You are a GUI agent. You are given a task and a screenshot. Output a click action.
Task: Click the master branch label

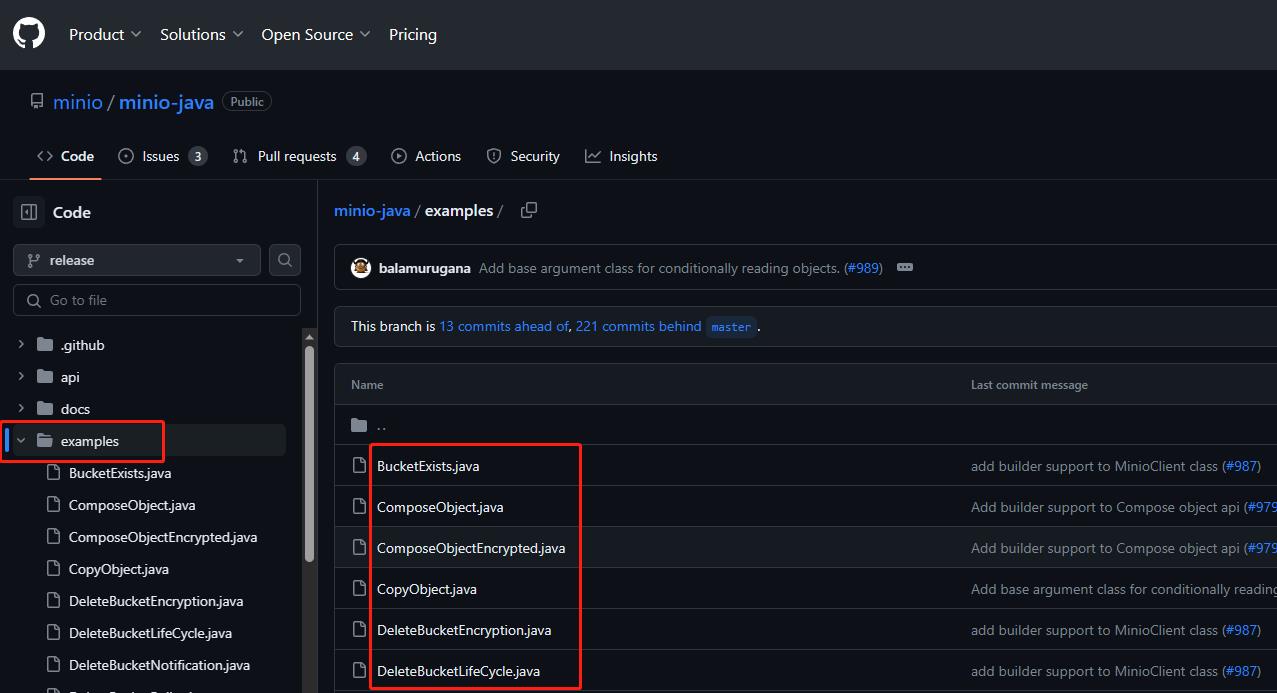pyautogui.click(x=731, y=327)
